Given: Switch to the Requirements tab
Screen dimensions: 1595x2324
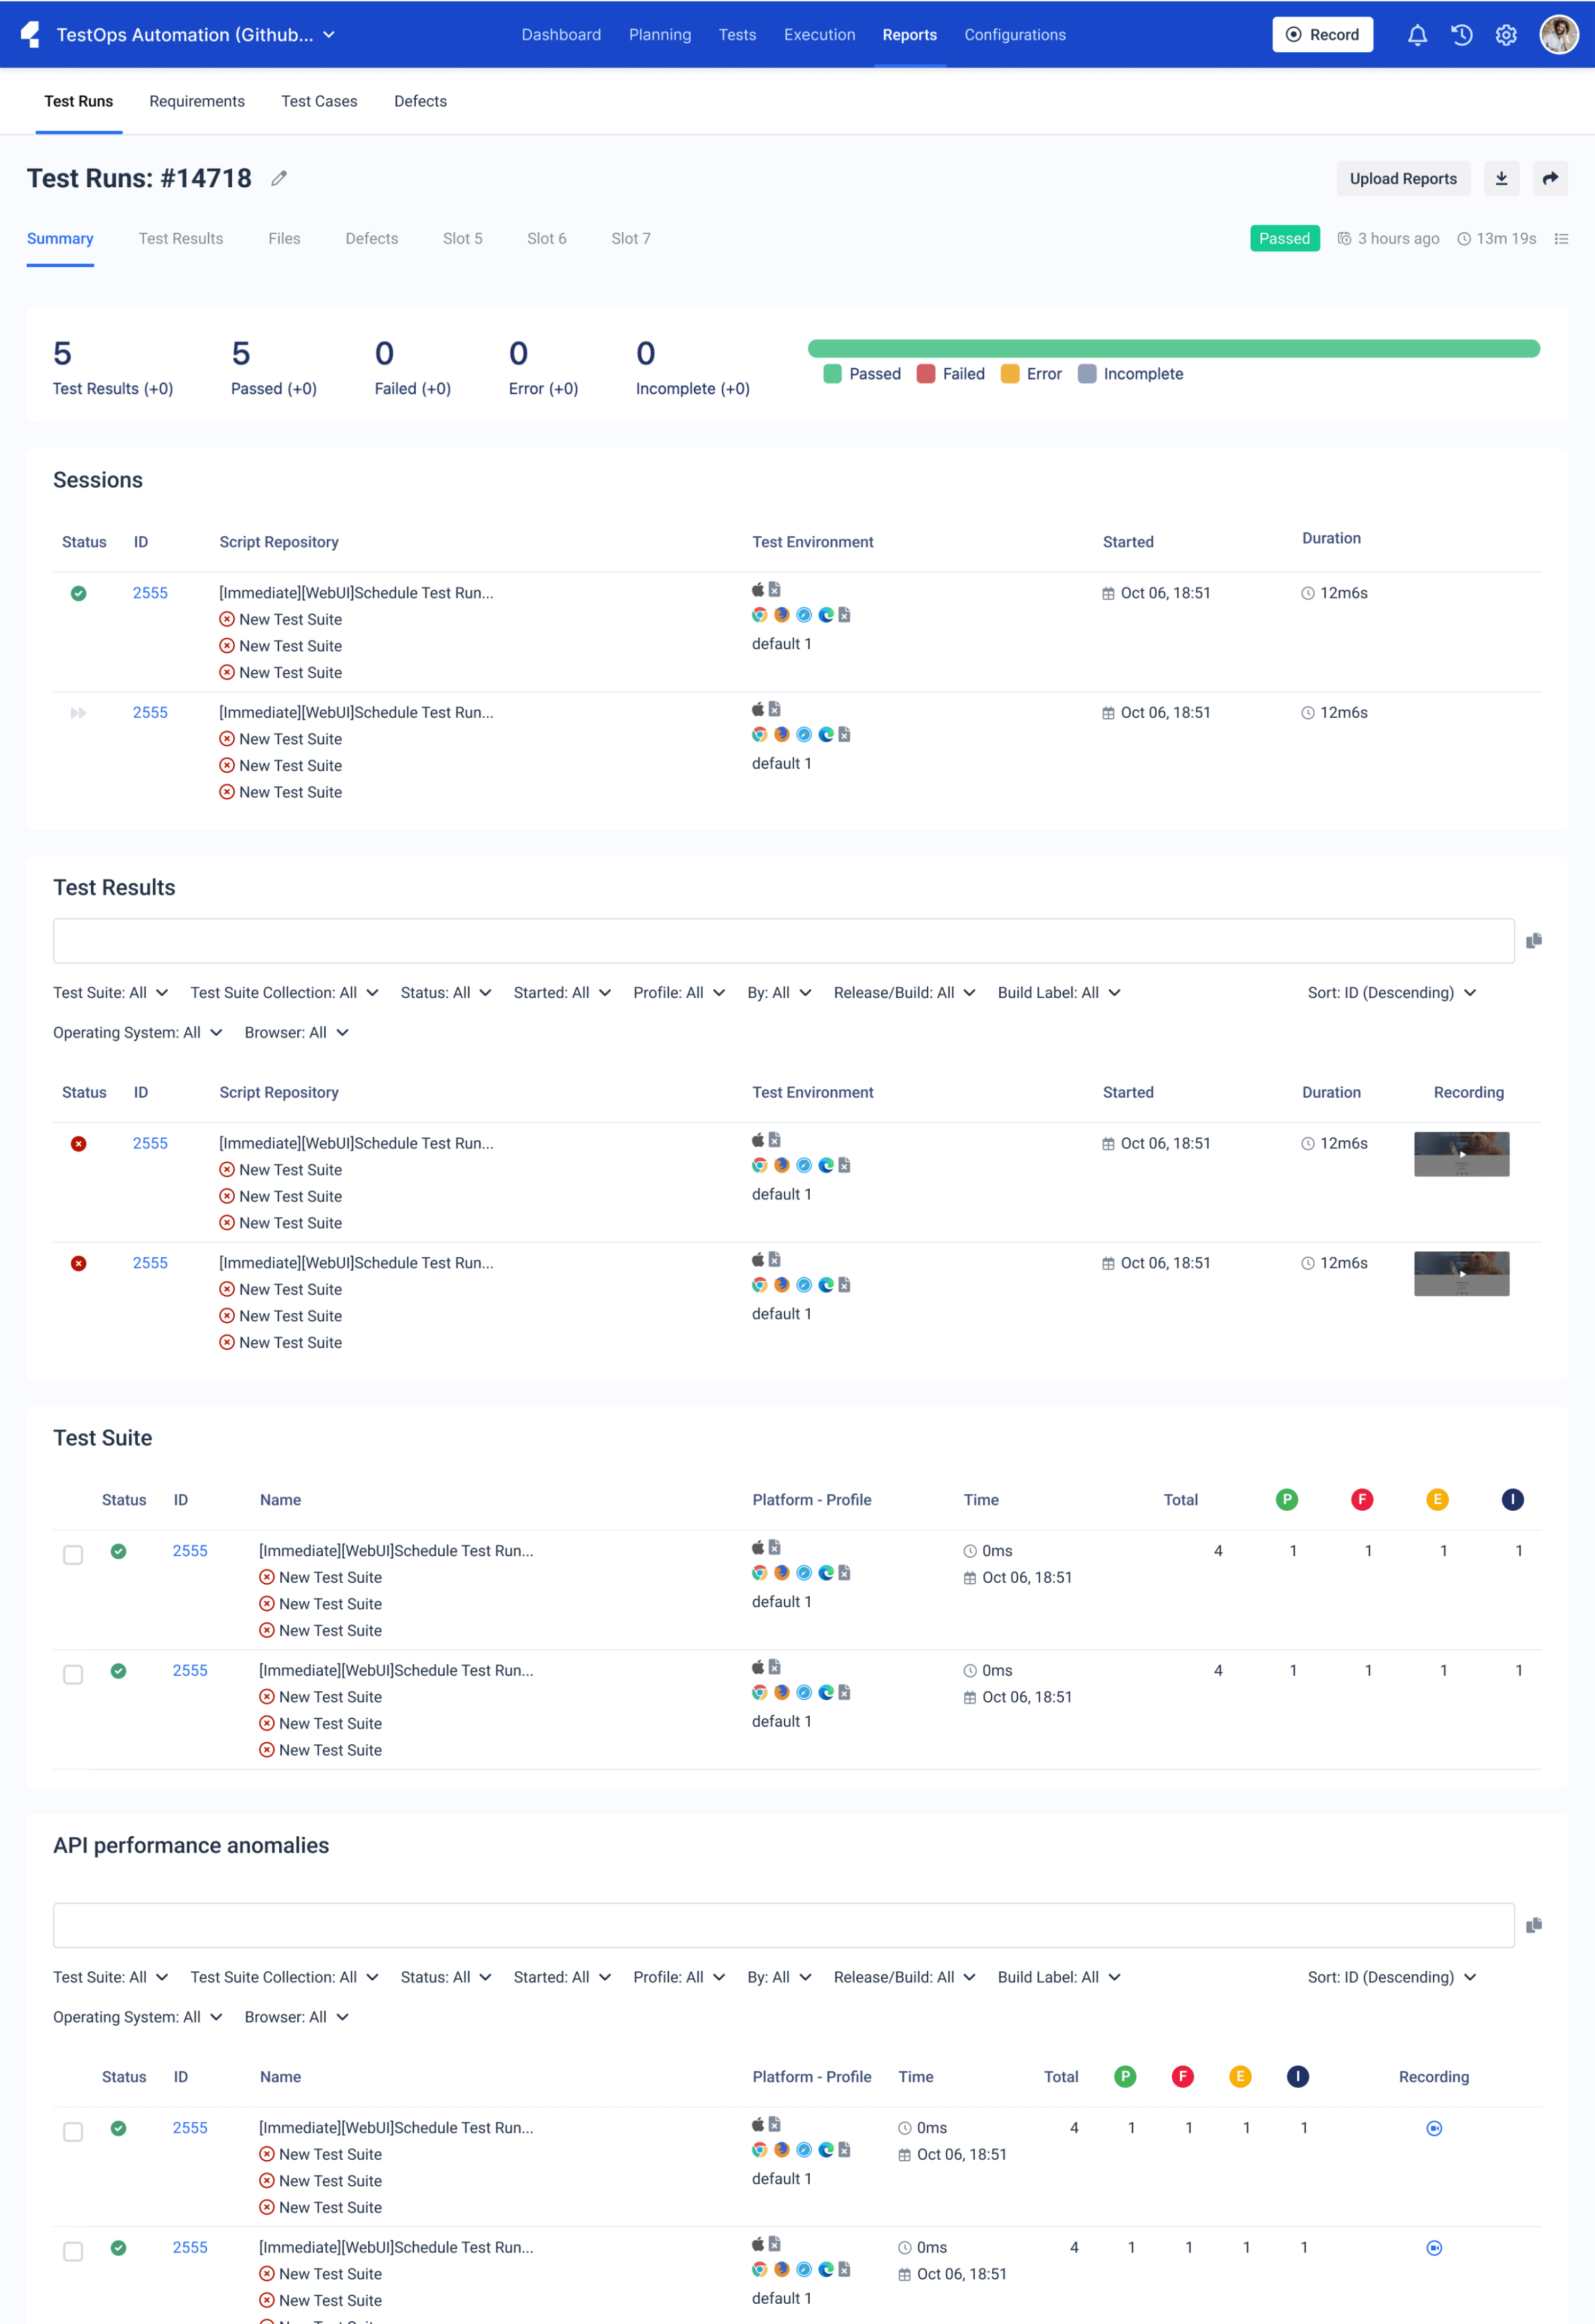Looking at the screenshot, I should pyautogui.click(x=197, y=101).
